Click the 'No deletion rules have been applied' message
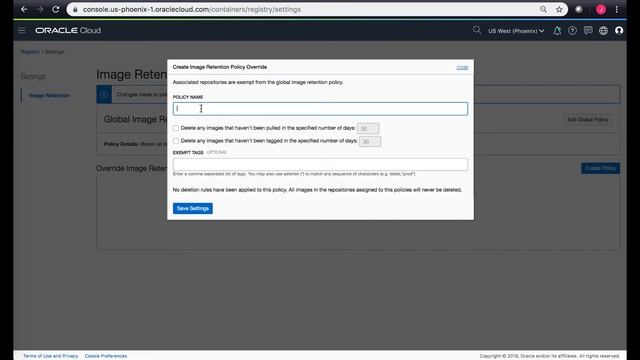 click(x=317, y=190)
